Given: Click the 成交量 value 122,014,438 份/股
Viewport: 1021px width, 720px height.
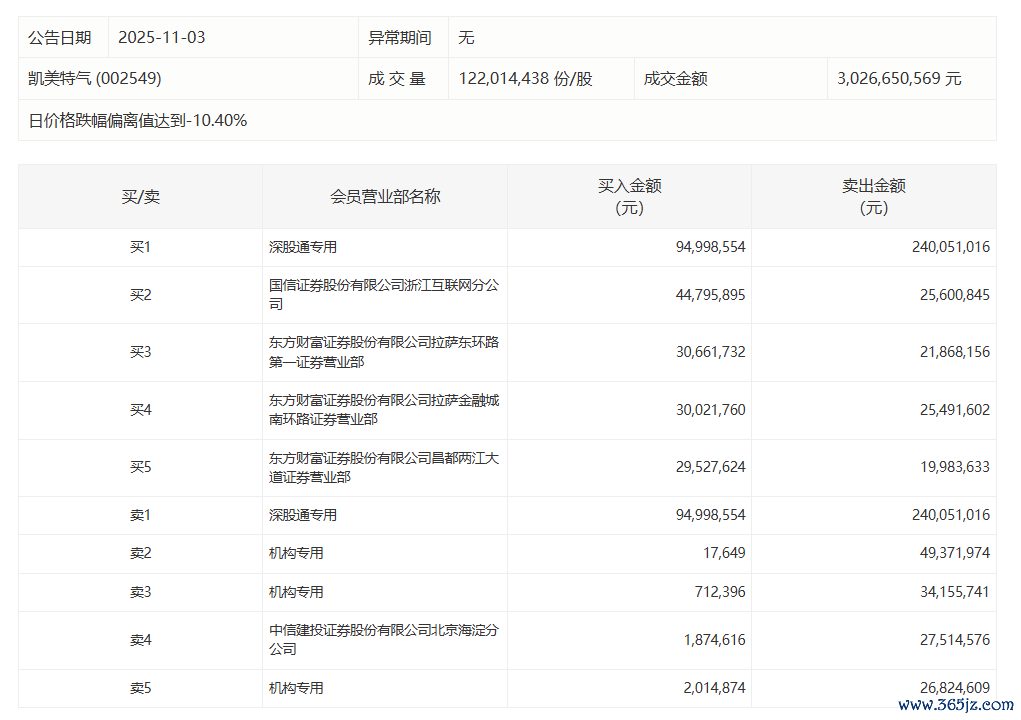Looking at the screenshot, I should (525, 79).
